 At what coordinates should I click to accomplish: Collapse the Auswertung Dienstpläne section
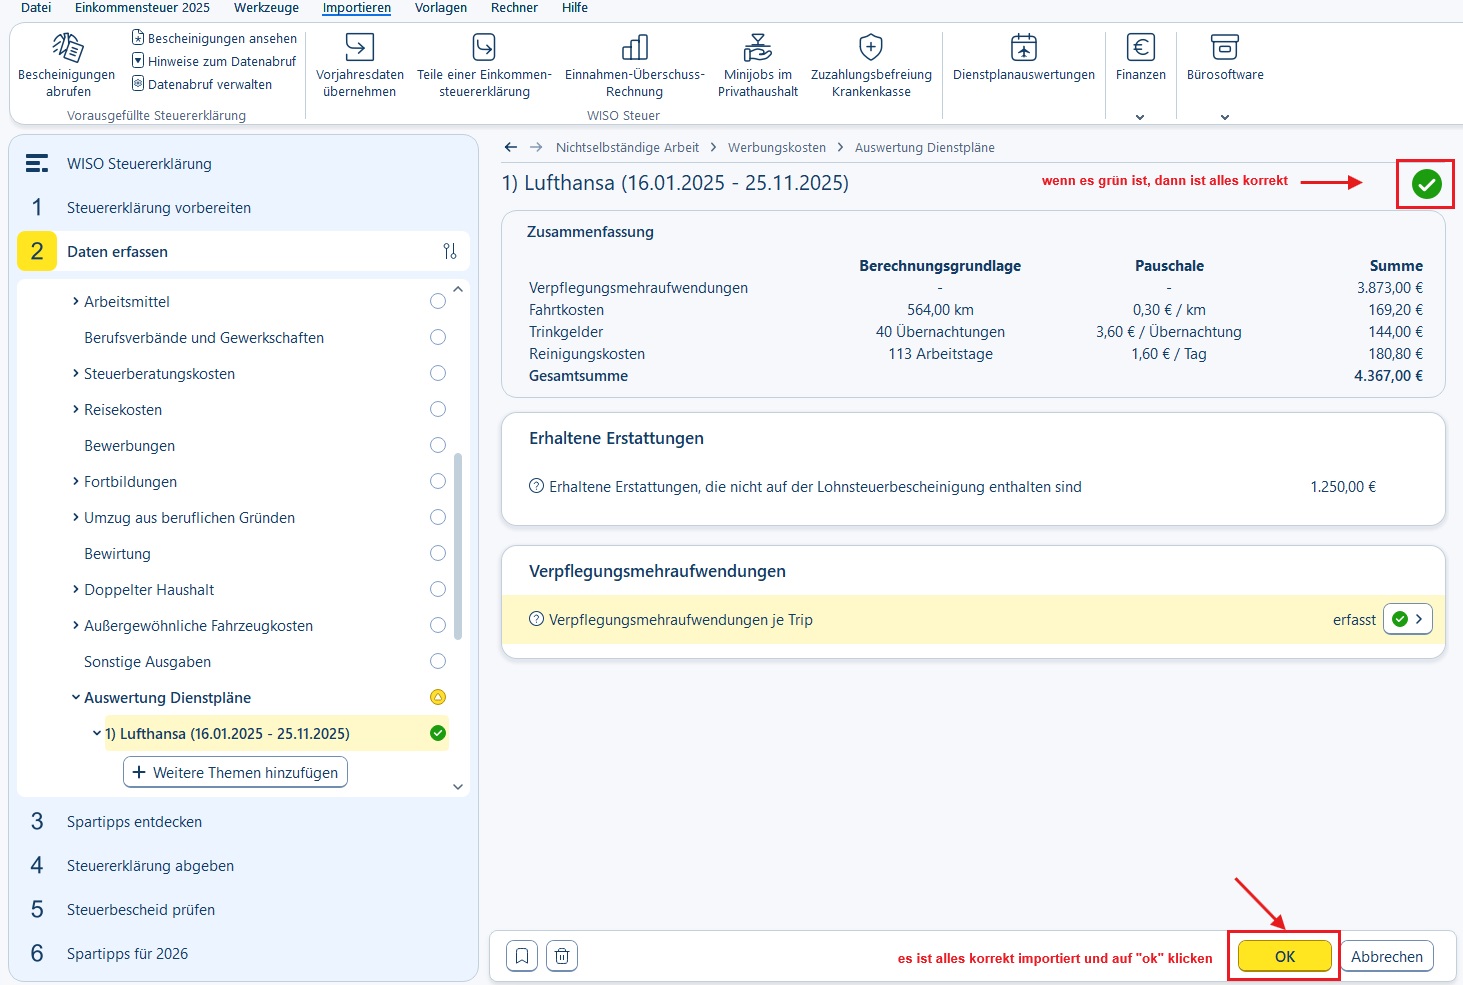click(x=76, y=697)
